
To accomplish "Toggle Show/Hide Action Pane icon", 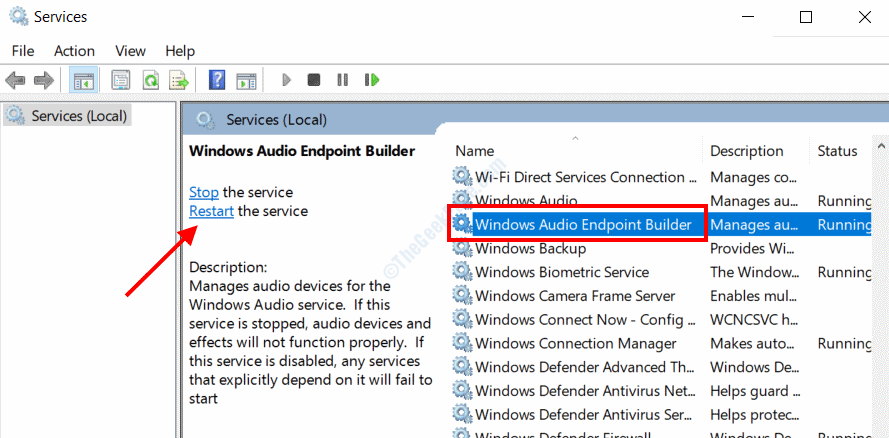I will [247, 80].
